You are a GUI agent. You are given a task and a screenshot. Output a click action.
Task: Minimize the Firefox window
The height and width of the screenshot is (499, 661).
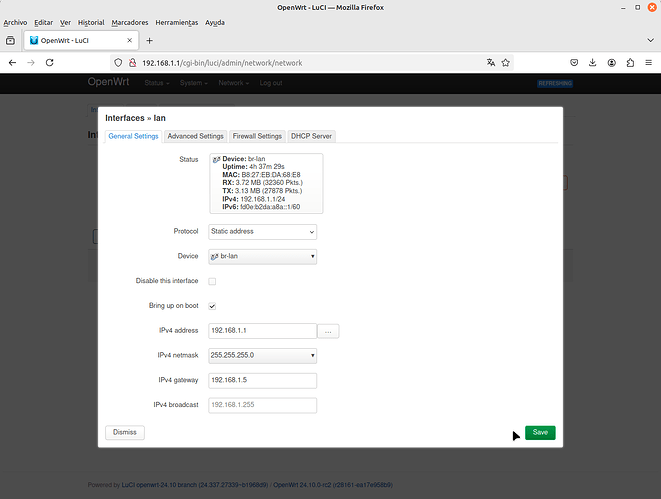[623, 8]
